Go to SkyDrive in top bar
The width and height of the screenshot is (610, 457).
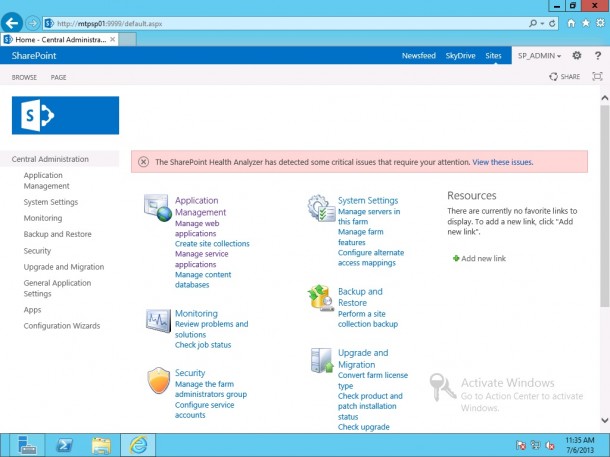coord(460,56)
